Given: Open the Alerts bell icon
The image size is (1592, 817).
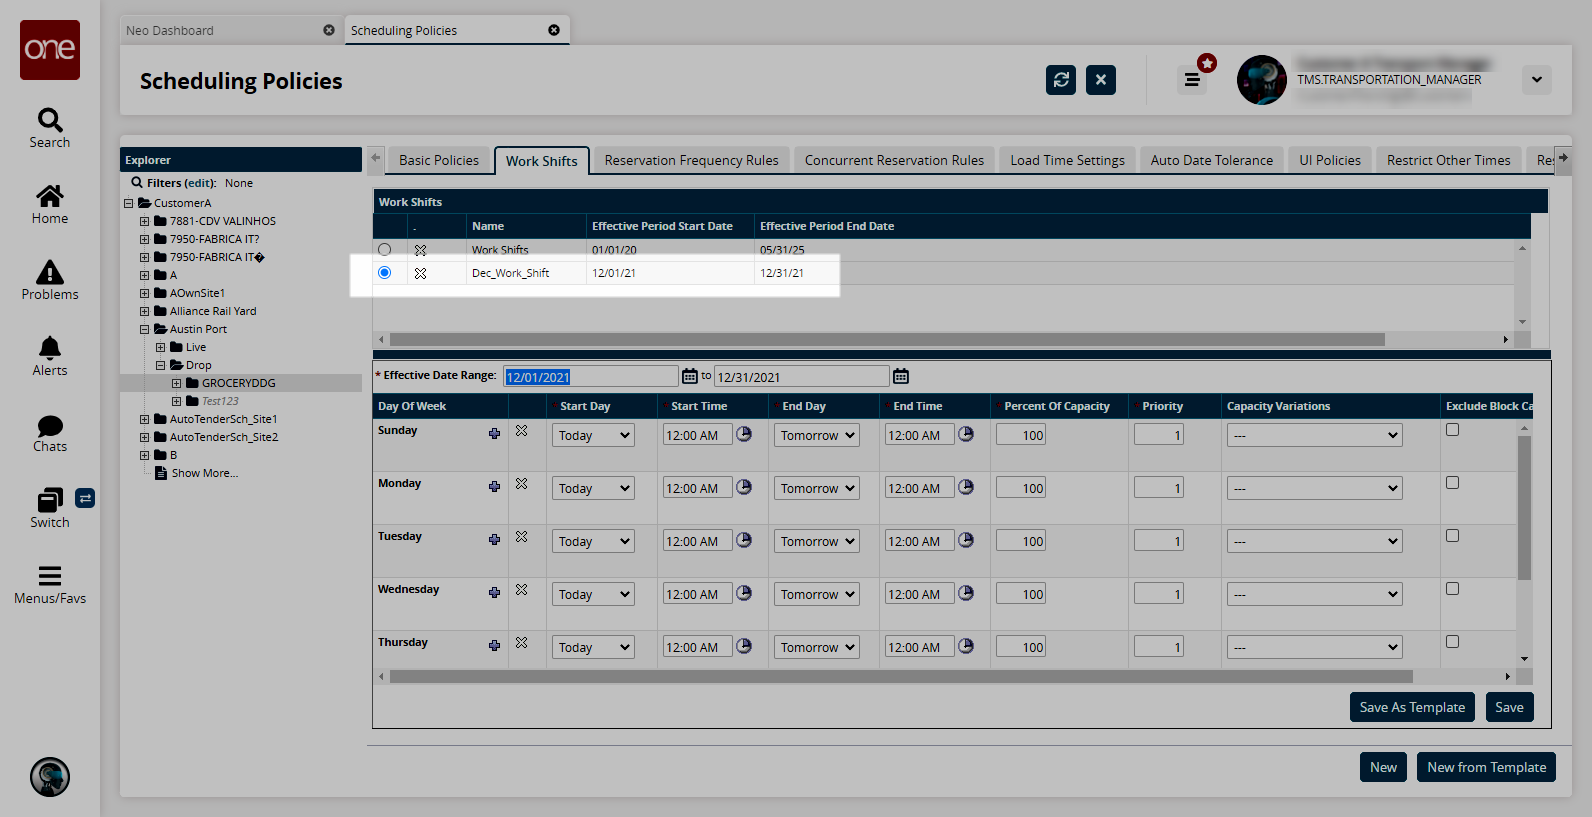Looking at the screenshot, I should click(49, 349).
